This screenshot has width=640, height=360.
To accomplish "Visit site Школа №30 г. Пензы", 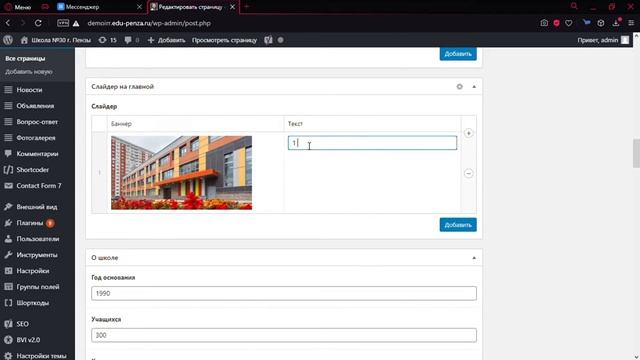I will tap(56, 40).
